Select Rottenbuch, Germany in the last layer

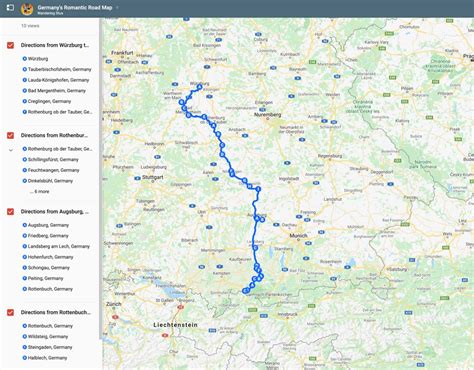click(50, 326)
